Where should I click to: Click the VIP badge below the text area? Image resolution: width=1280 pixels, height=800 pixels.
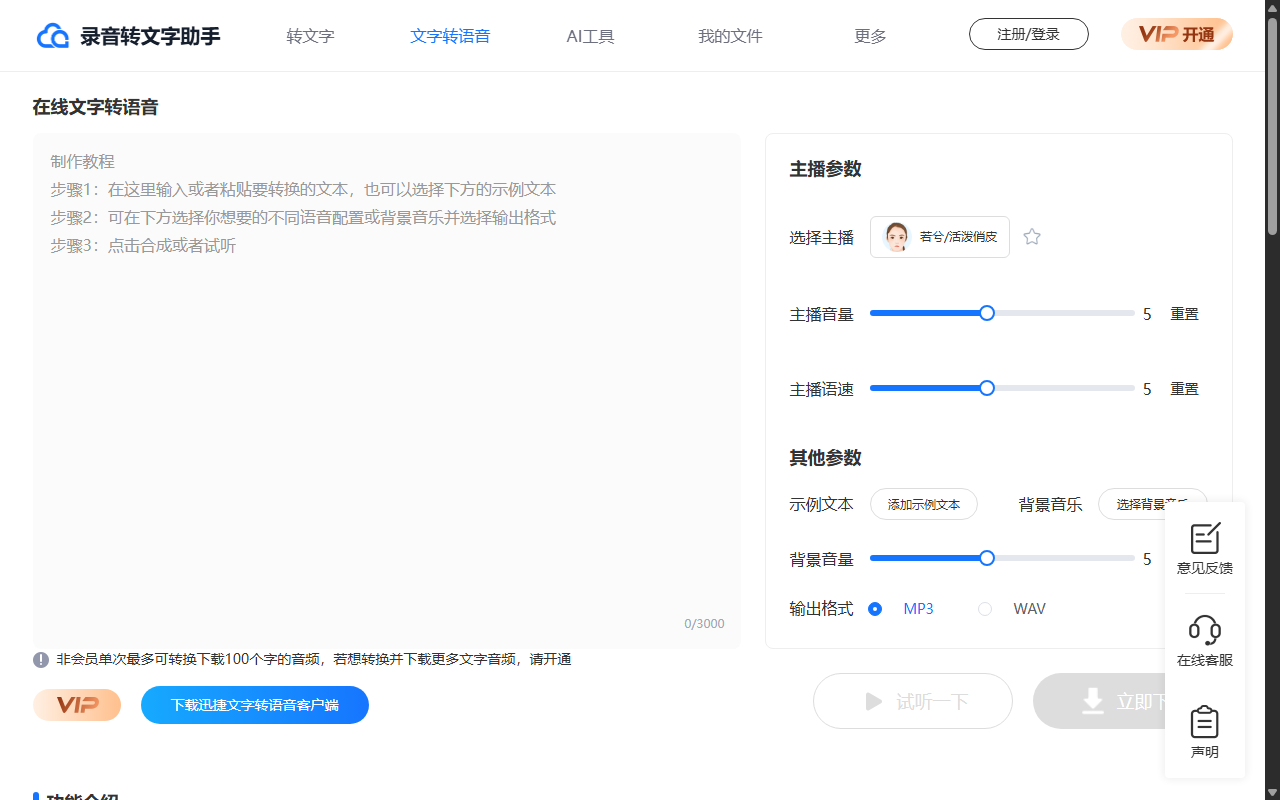pyautogui.click(x=77, y=705)
